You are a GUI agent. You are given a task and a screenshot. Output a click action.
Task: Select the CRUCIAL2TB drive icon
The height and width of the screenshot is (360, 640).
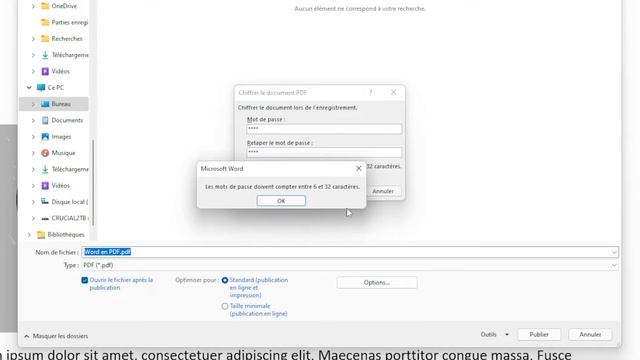coord(45,218)
